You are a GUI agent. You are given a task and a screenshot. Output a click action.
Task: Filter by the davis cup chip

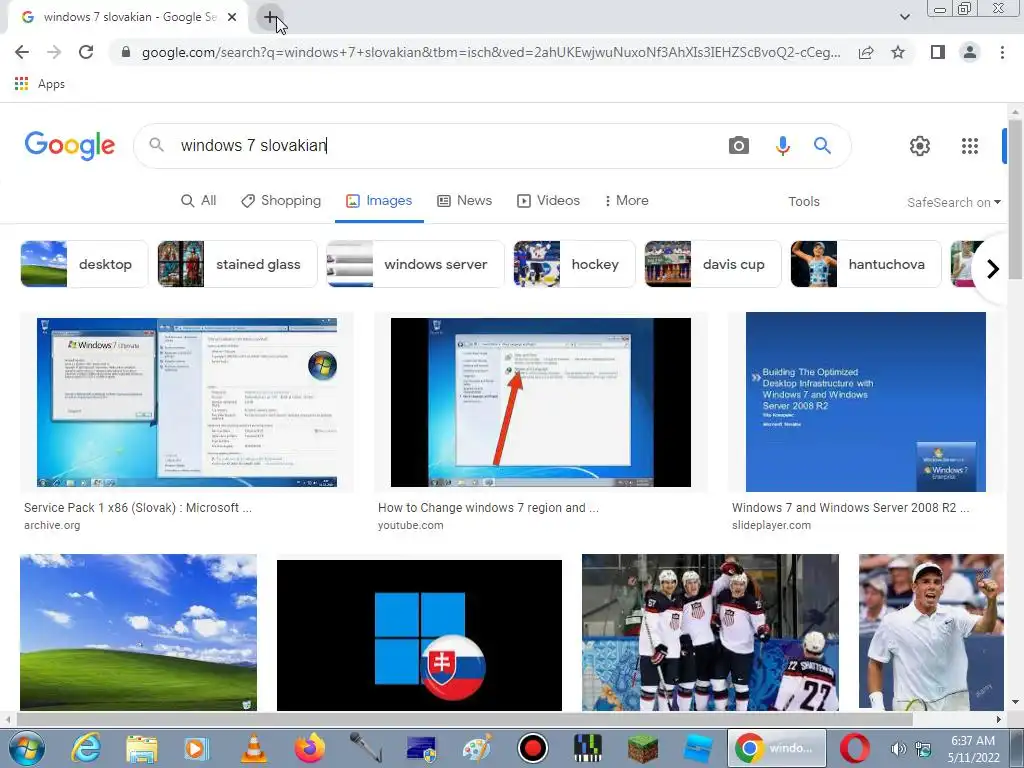click(x=712, y=264)
